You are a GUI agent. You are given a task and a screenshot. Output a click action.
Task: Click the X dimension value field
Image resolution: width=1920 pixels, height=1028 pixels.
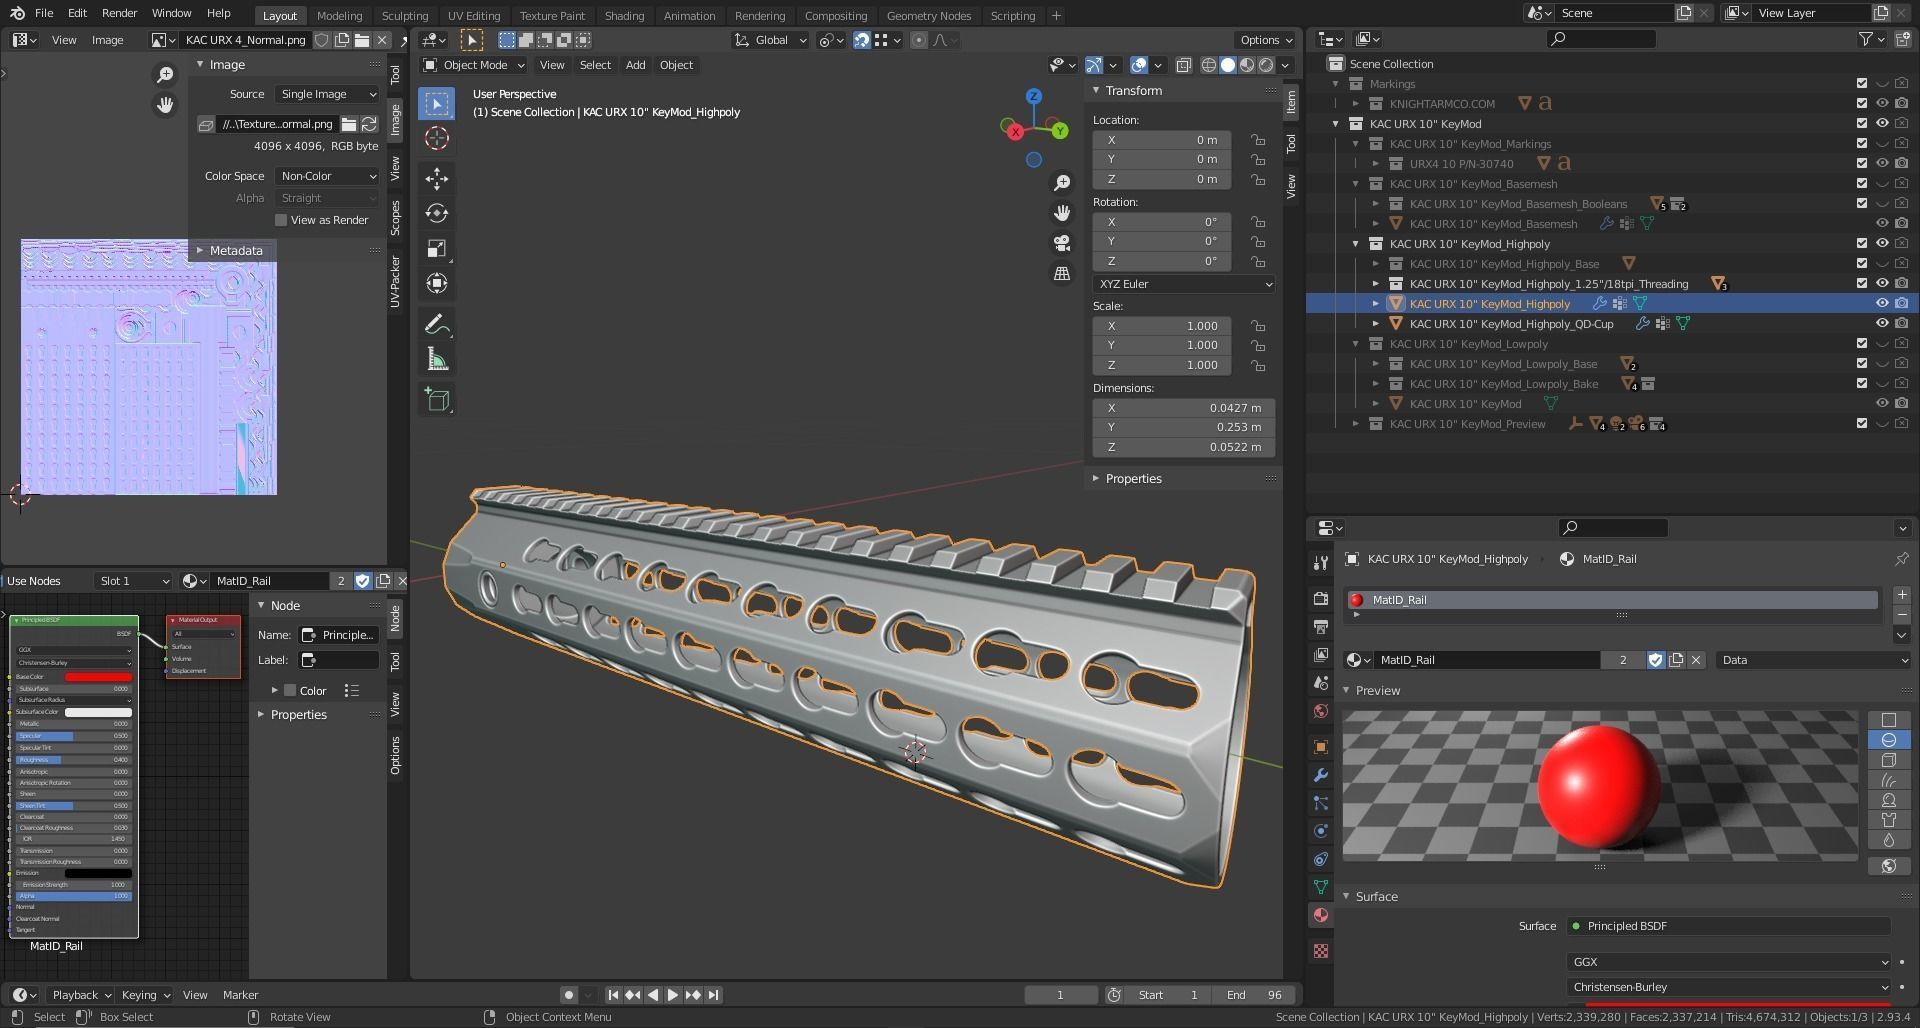(1183, 408)
